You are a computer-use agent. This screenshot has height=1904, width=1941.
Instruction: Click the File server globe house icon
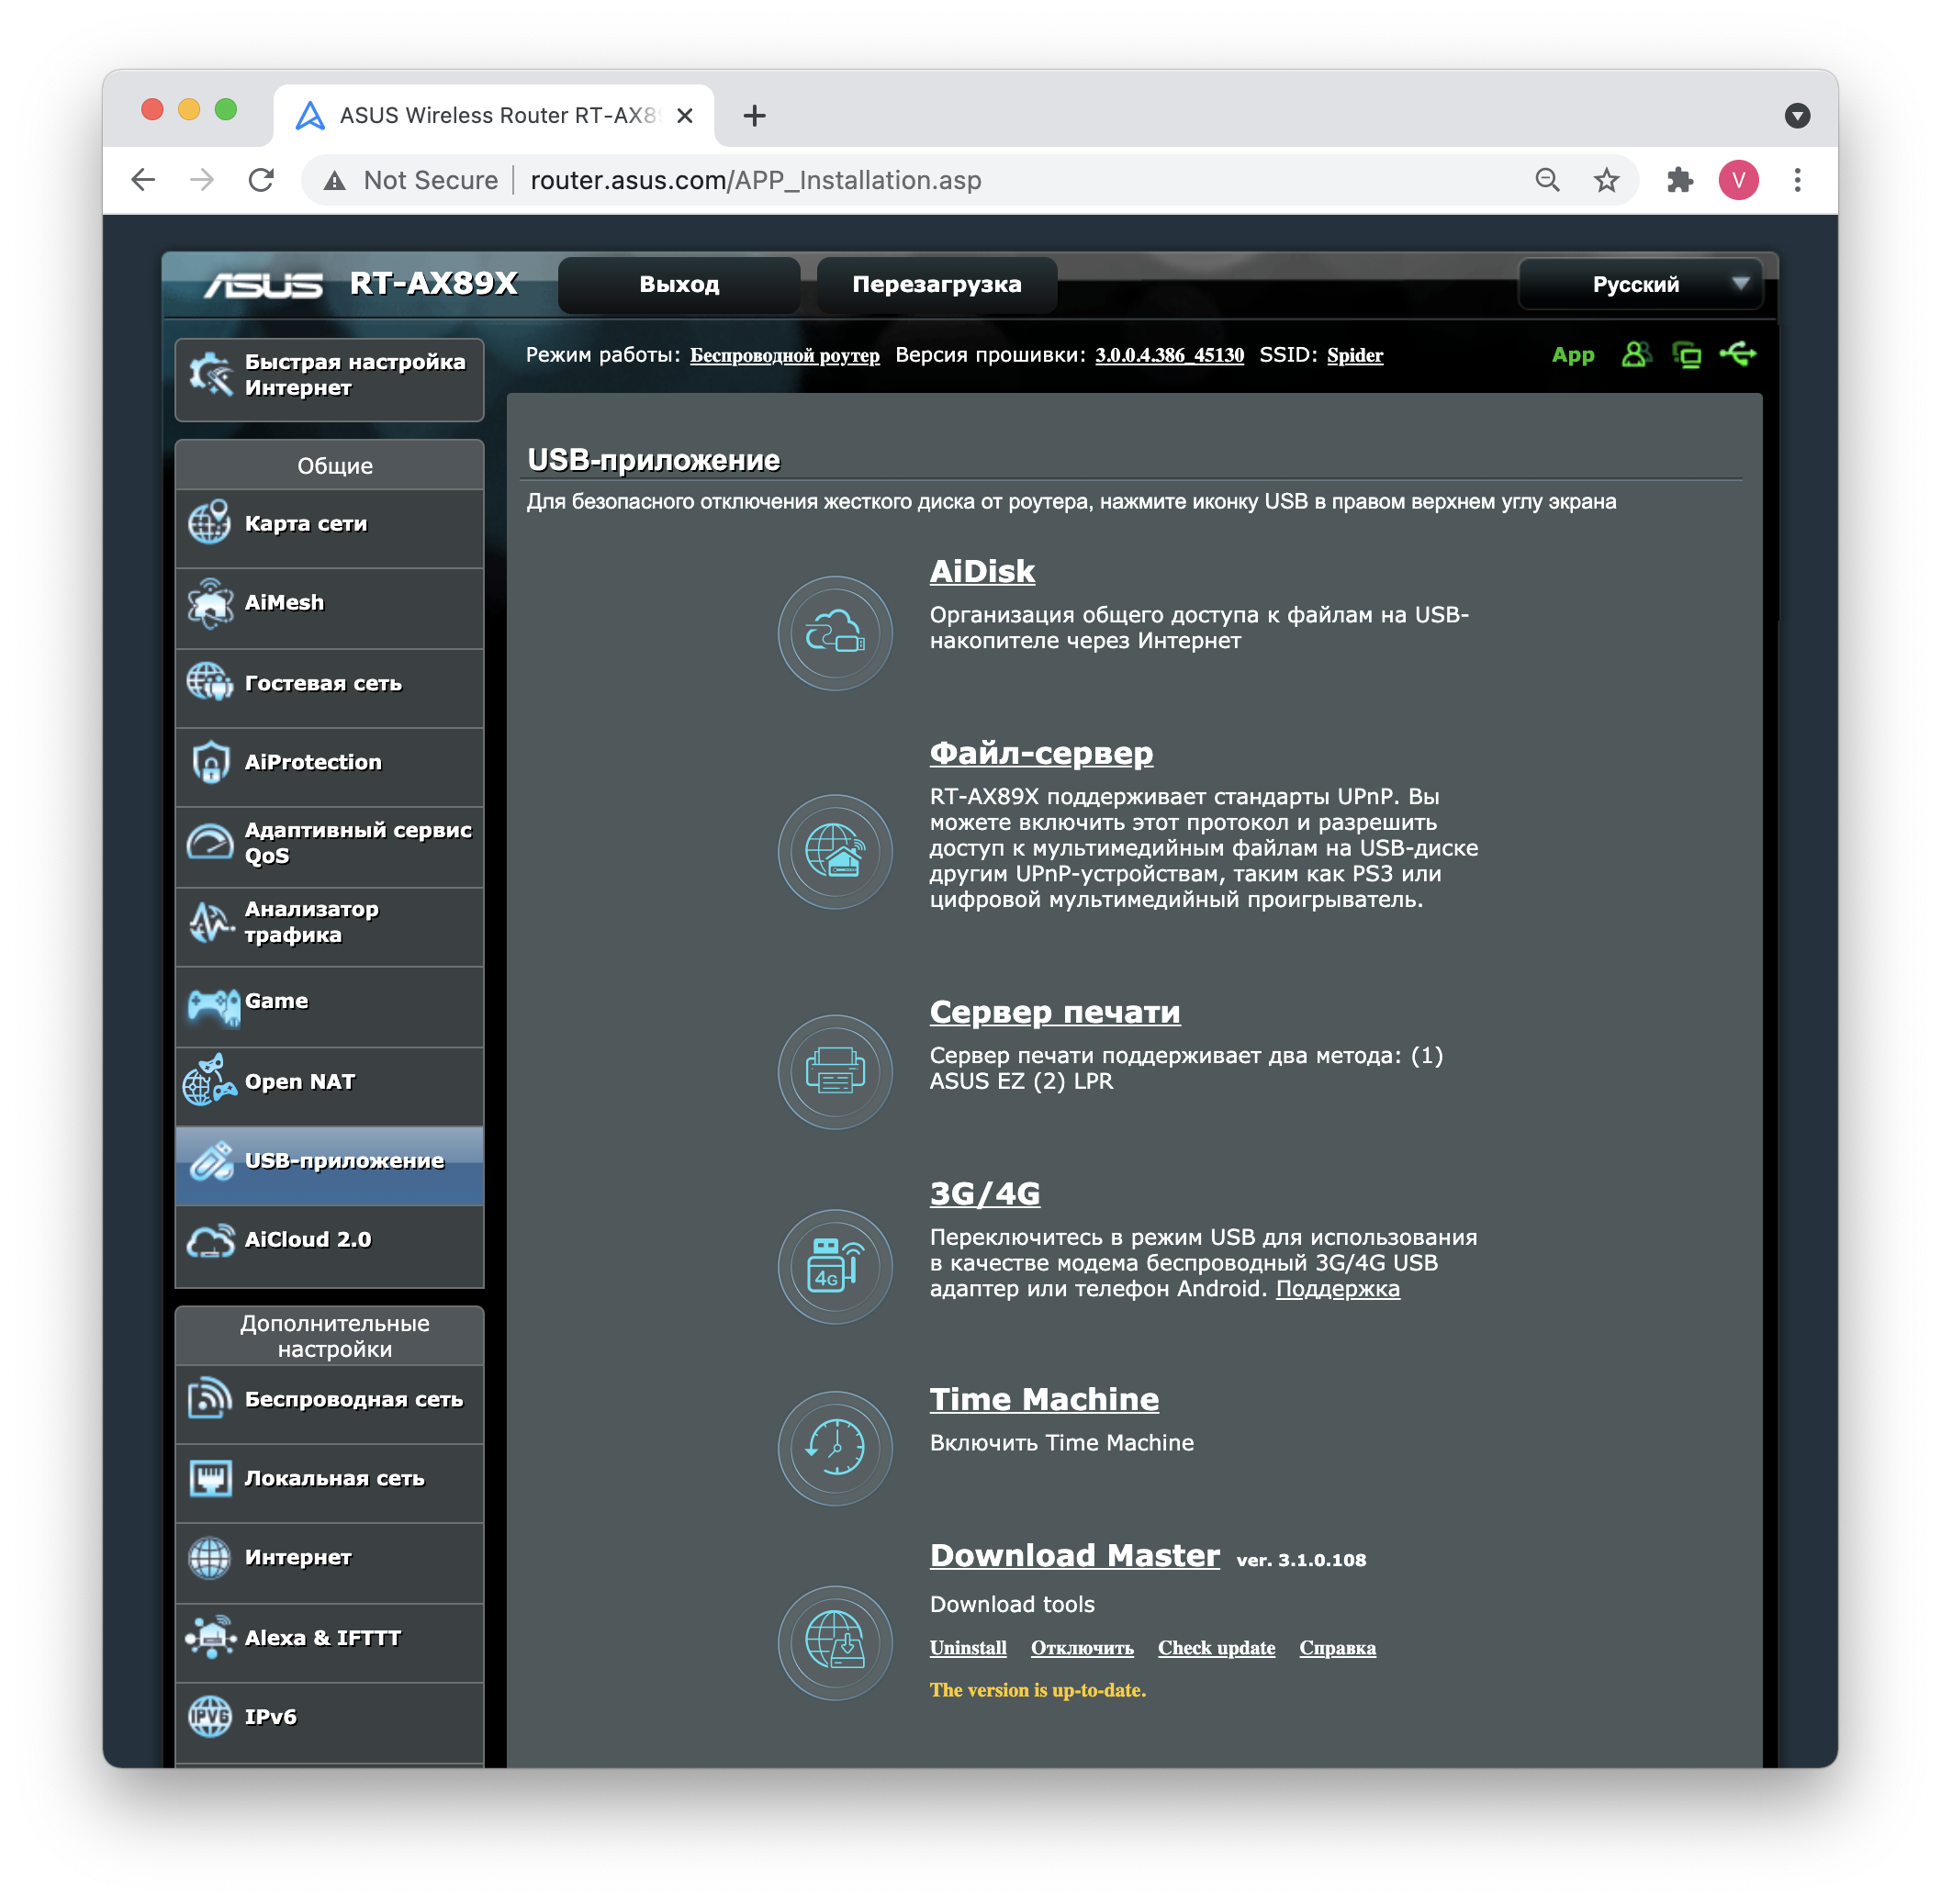point(835,851)
